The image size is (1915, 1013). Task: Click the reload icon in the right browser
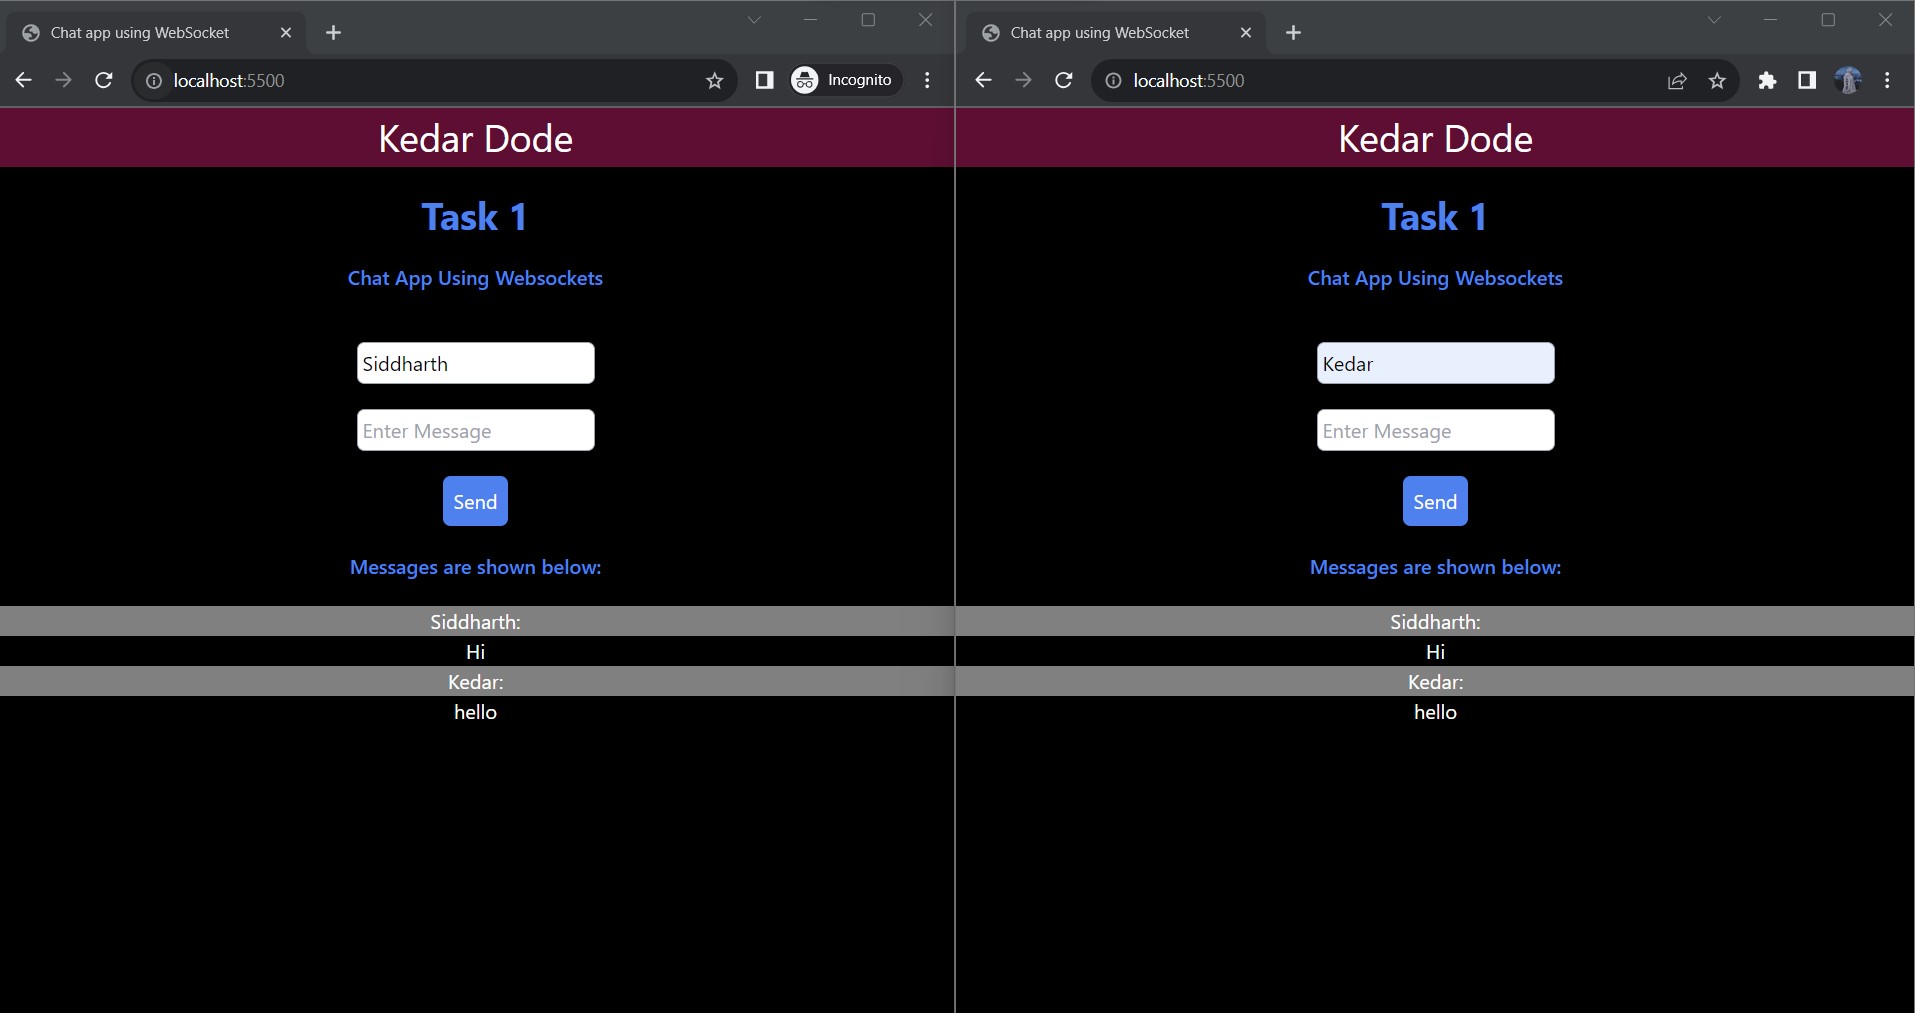[x=1063, y=80]
